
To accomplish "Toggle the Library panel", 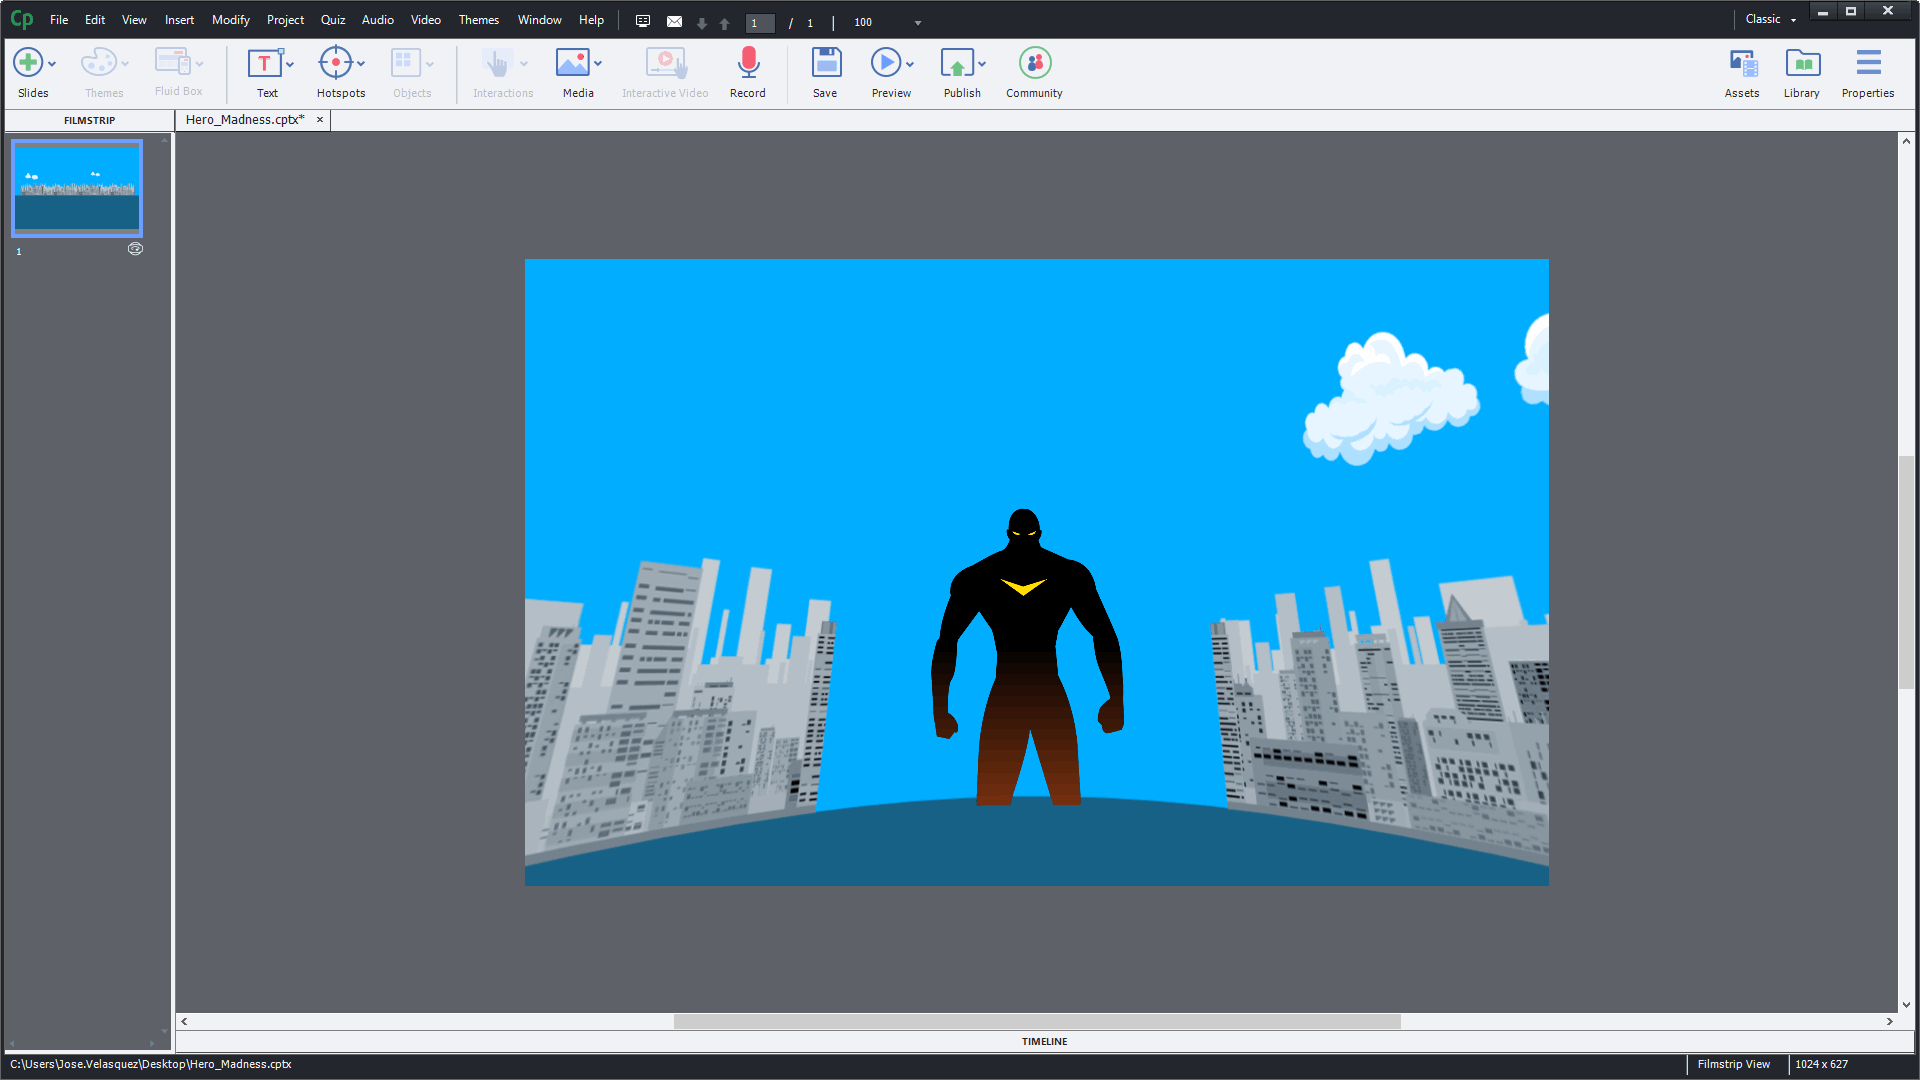I will (x=1802, y=63).
